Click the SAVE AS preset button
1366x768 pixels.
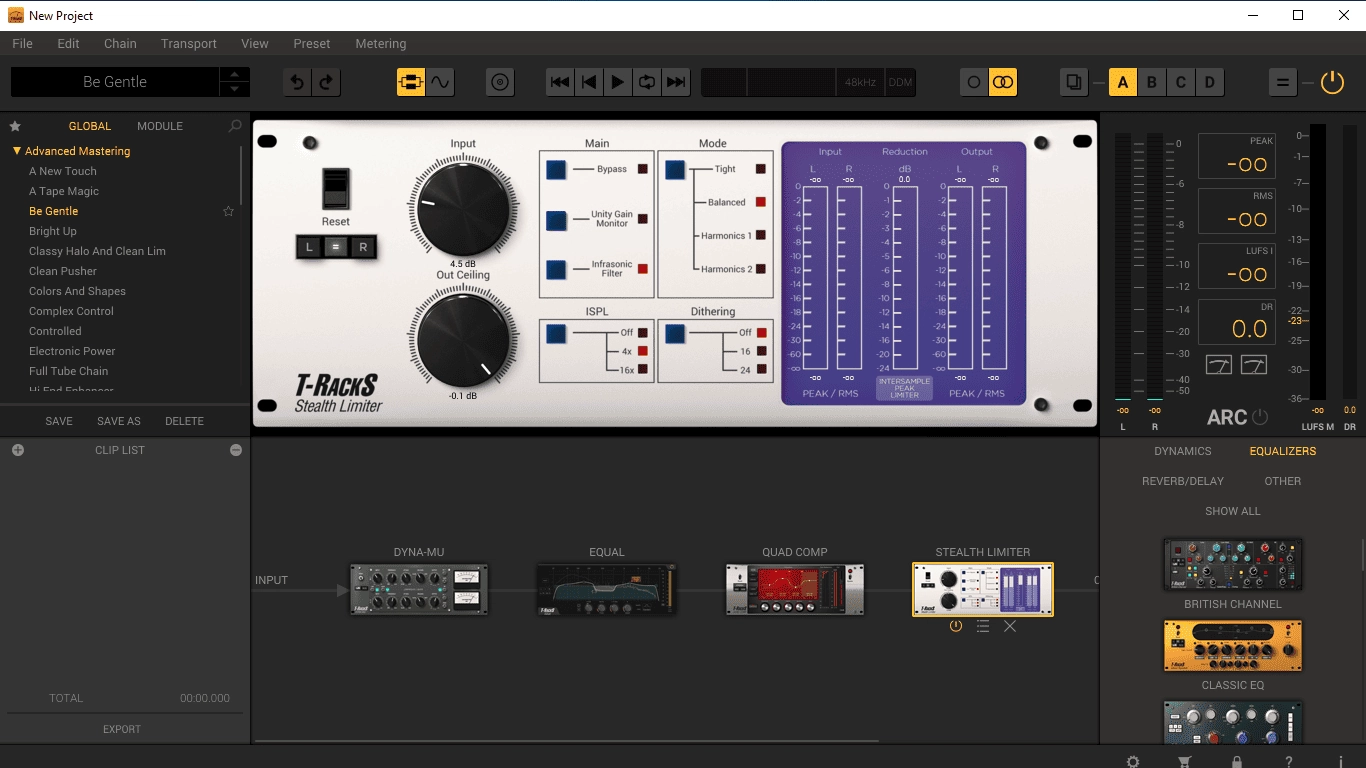pyautogui.click(x=119, y=421)
